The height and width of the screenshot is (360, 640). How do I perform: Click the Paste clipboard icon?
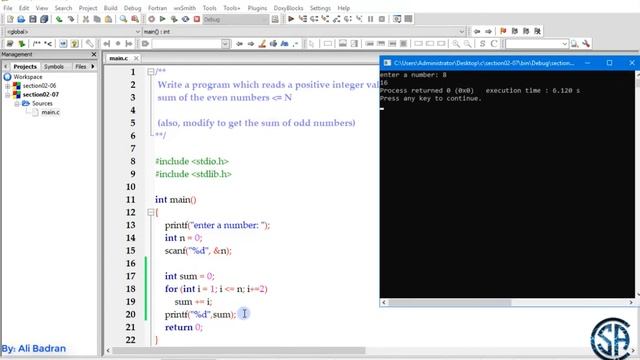(108, 19)
